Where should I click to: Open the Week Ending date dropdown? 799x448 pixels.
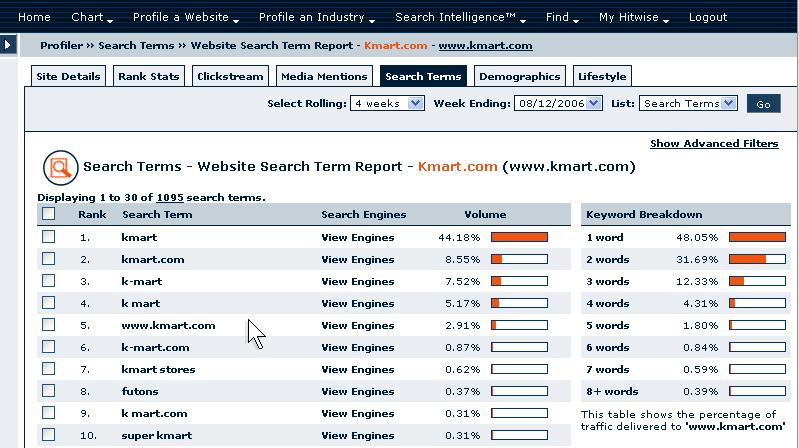point(558,103)
